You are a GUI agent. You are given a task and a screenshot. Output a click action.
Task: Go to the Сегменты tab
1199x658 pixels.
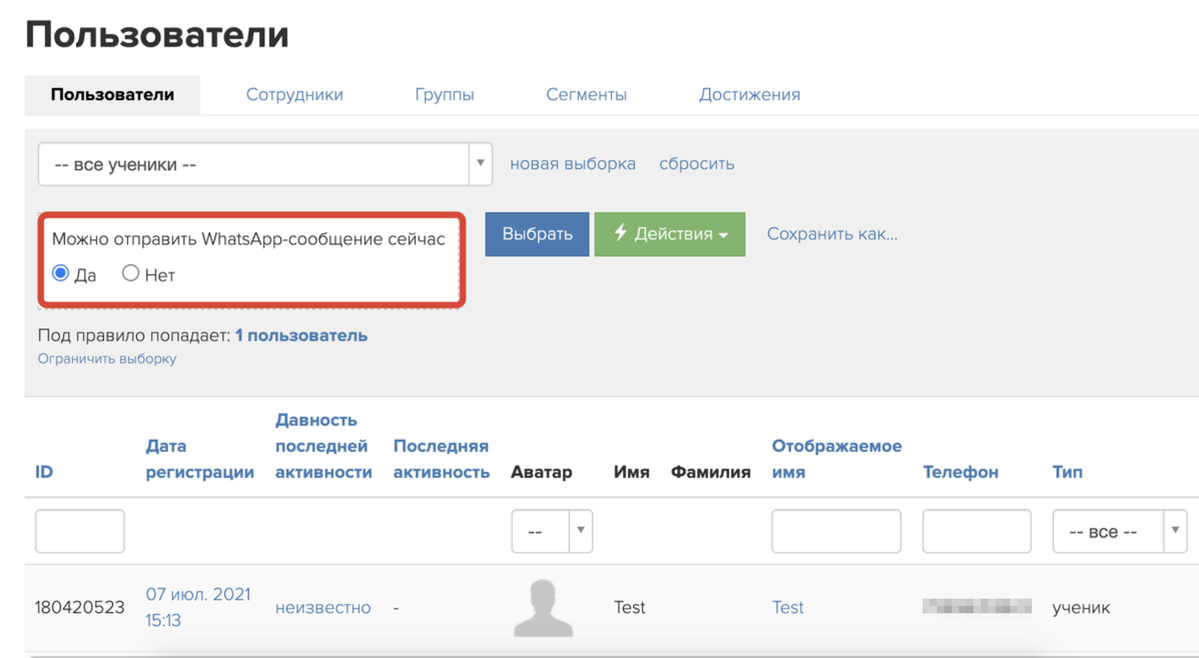(x=586, y=95)
